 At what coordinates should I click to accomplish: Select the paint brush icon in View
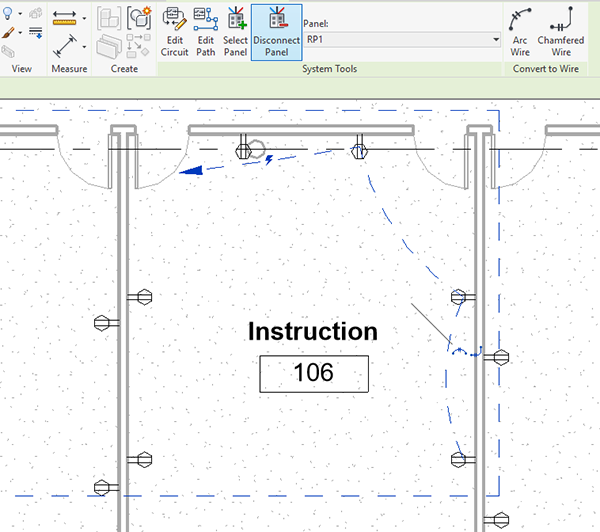tap(9, 34)
